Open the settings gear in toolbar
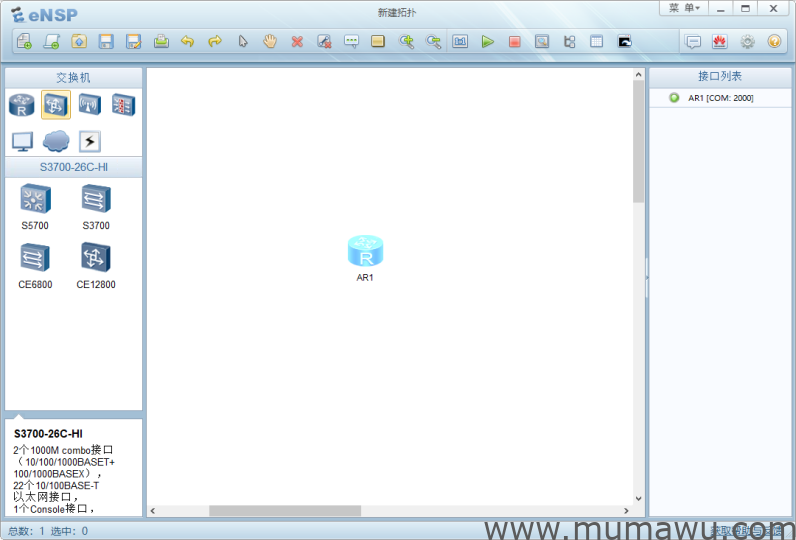The height and width of the screenshot is (540, 796). tap(747, 42)
